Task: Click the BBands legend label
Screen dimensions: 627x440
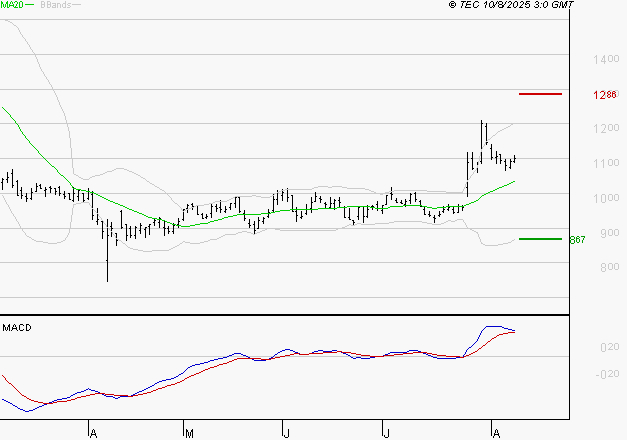Action: point(56,5)
